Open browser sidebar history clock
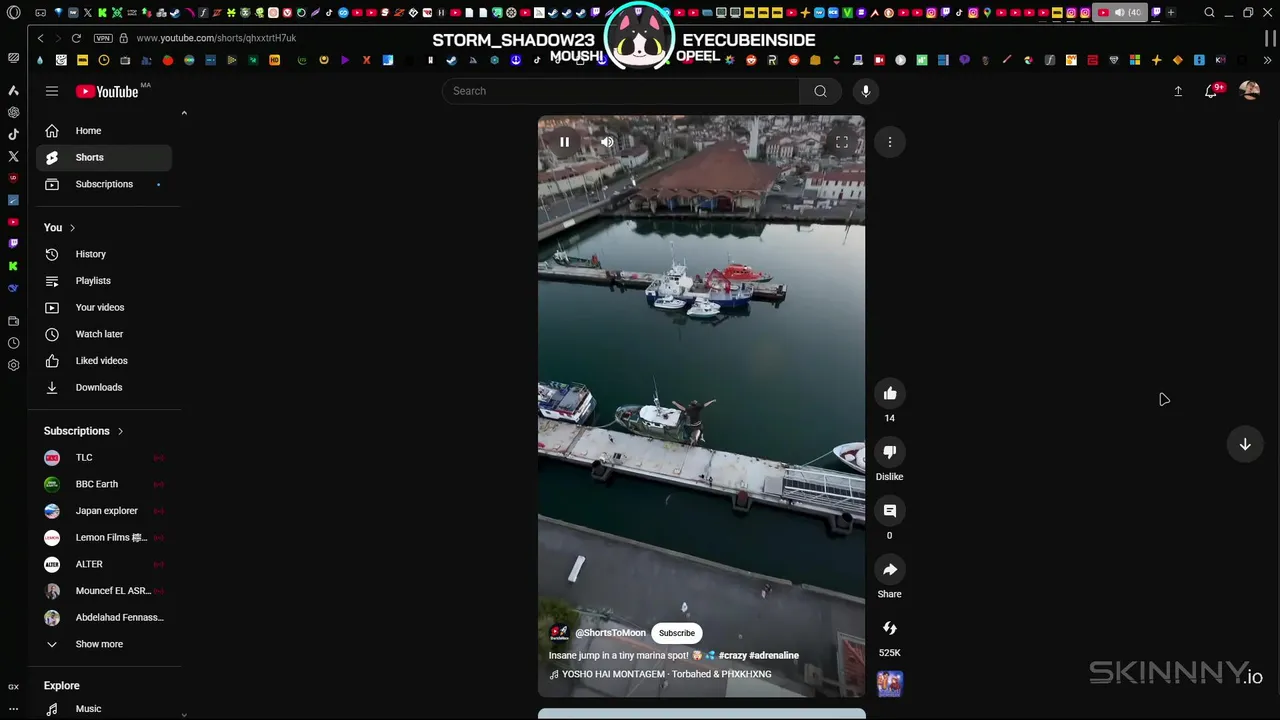The image size is (1280, 720). (x=13, y=343)
